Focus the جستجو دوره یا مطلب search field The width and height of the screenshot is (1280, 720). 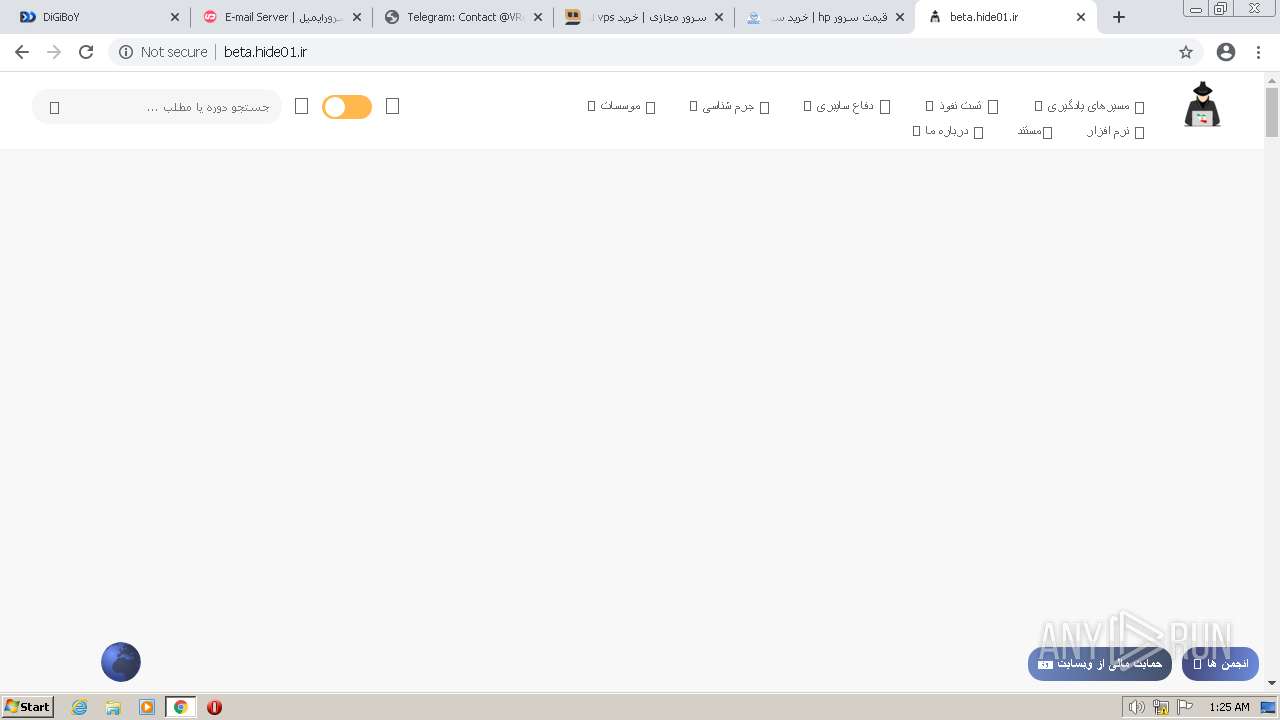coord(157,107)
